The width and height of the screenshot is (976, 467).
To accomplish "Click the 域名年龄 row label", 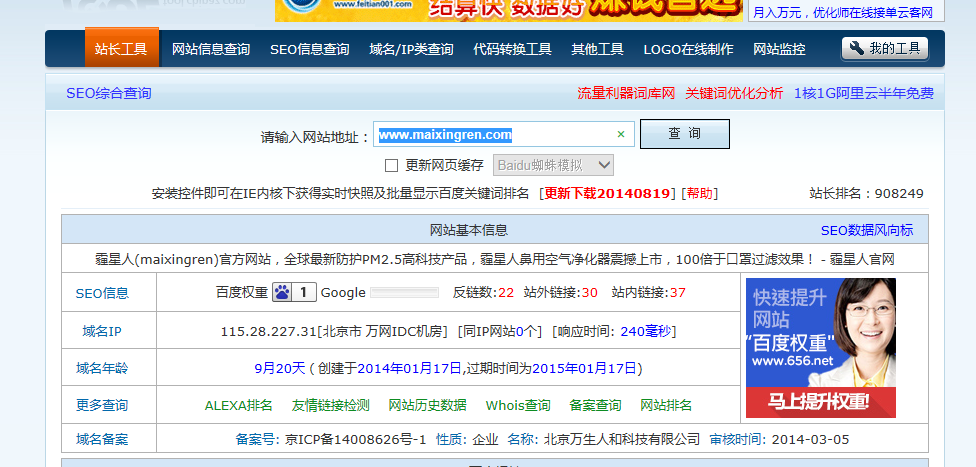I will pyautogui.click(x=102, y=369).
